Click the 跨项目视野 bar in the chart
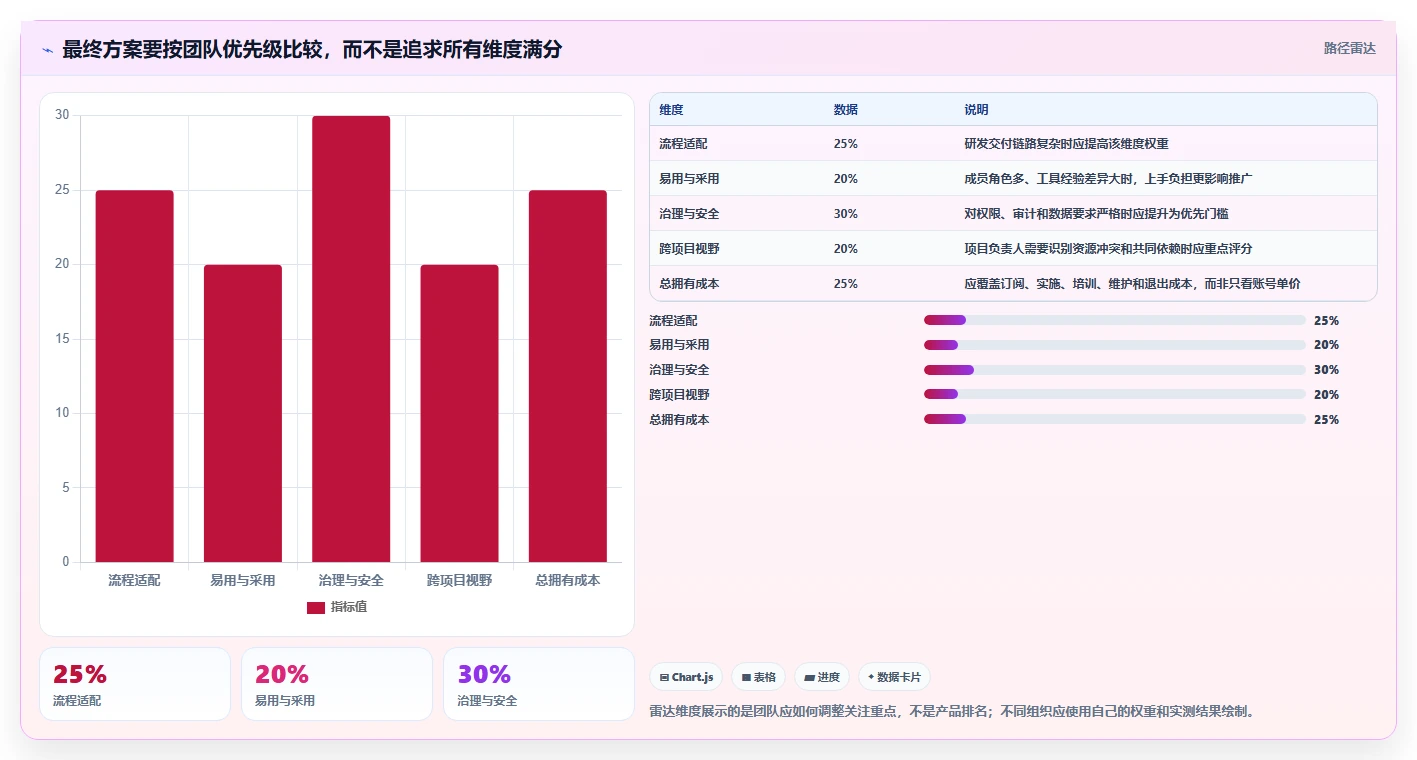 459,413
